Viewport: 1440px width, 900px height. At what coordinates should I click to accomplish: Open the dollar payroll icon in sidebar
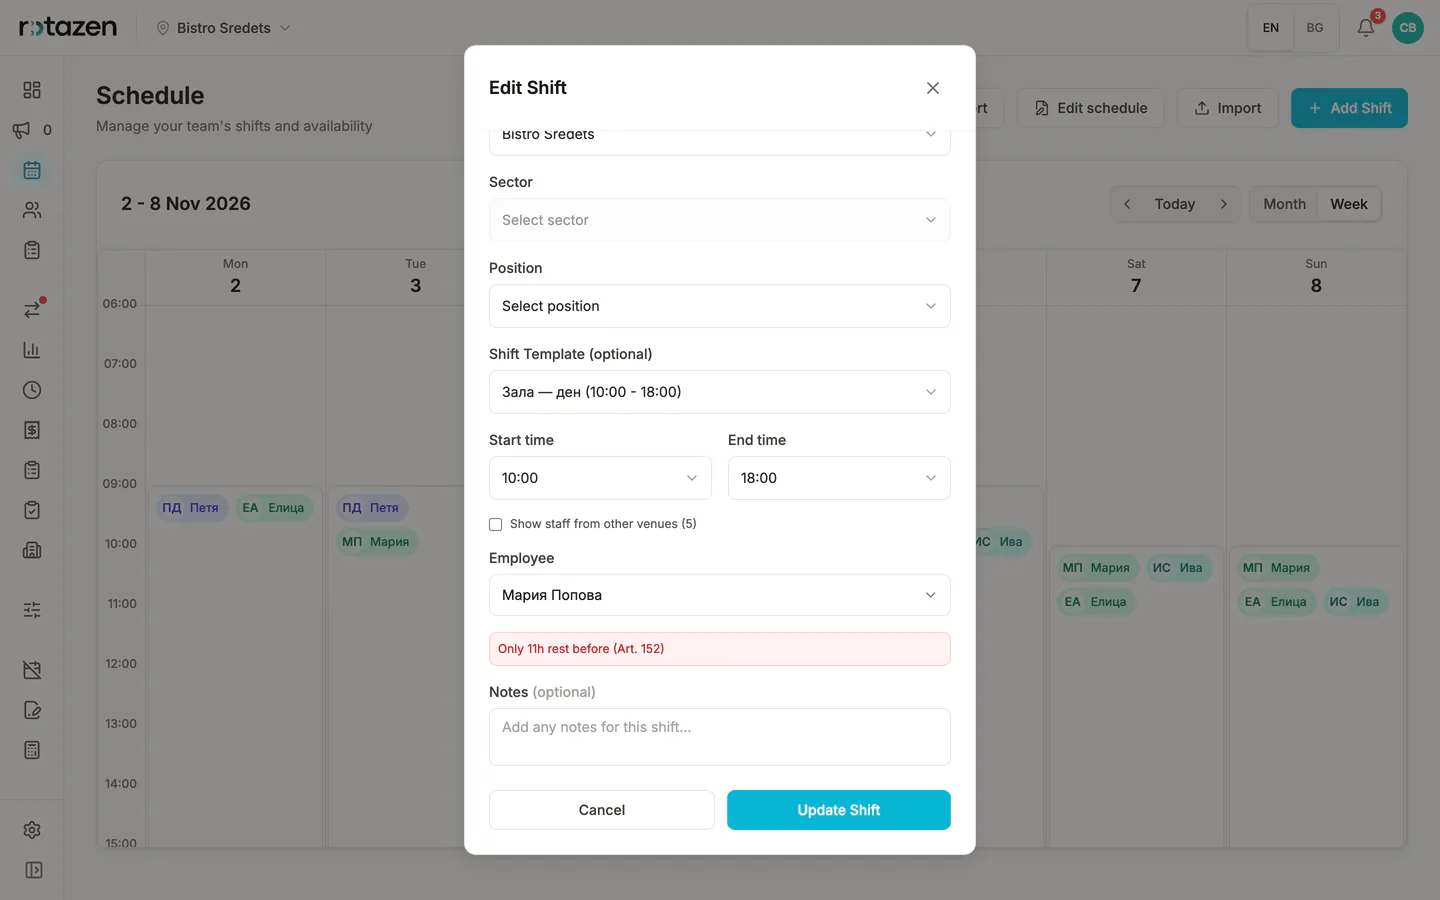(x=32, y=430)
